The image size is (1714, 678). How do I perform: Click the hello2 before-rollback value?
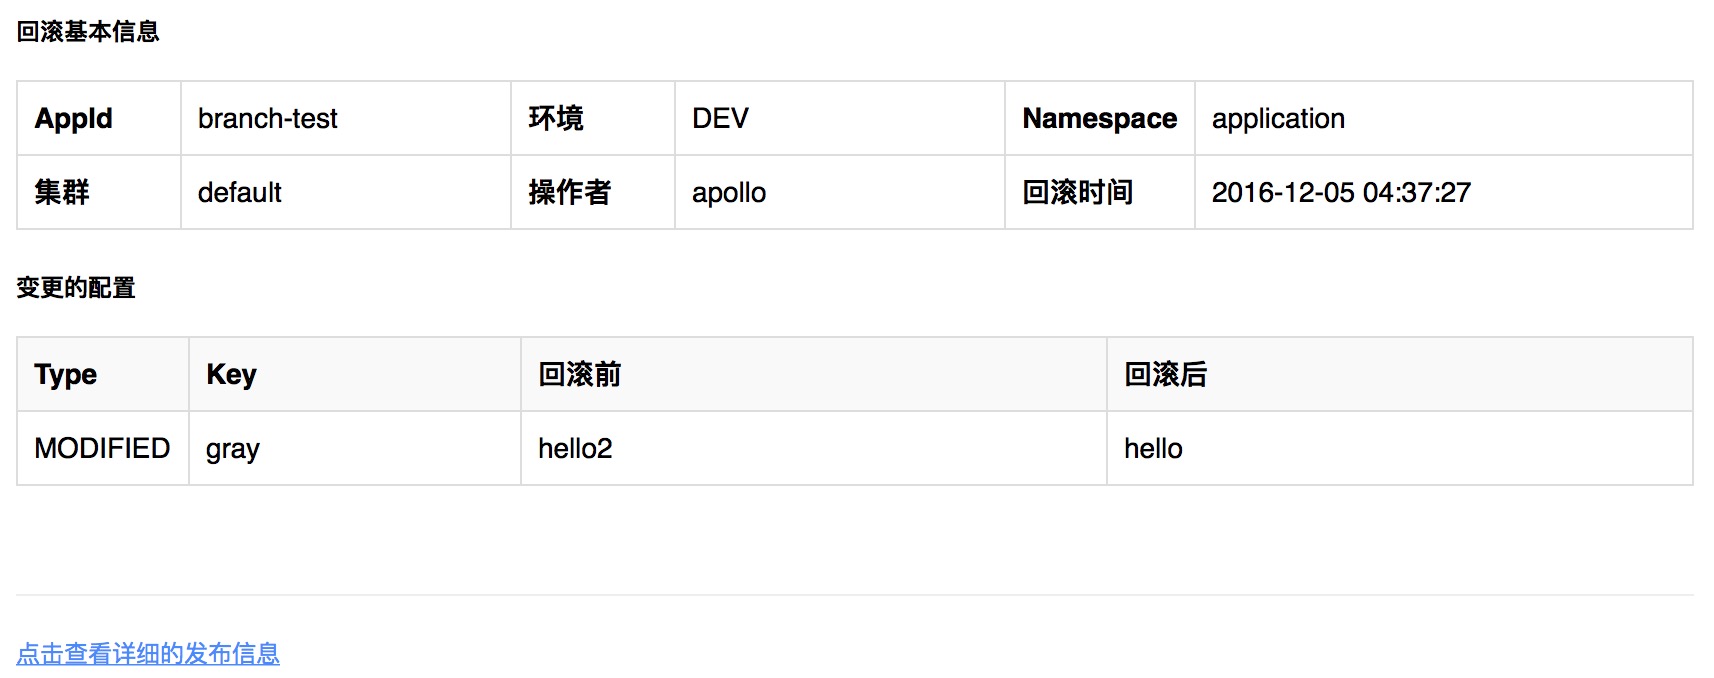(575, 449)
